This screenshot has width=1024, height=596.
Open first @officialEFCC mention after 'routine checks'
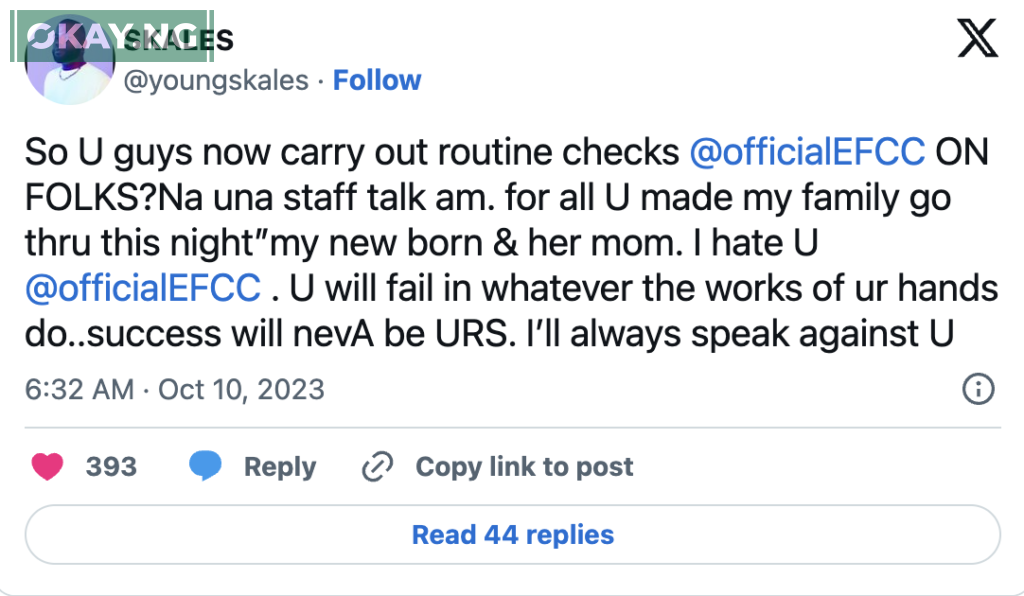[807, 152]
